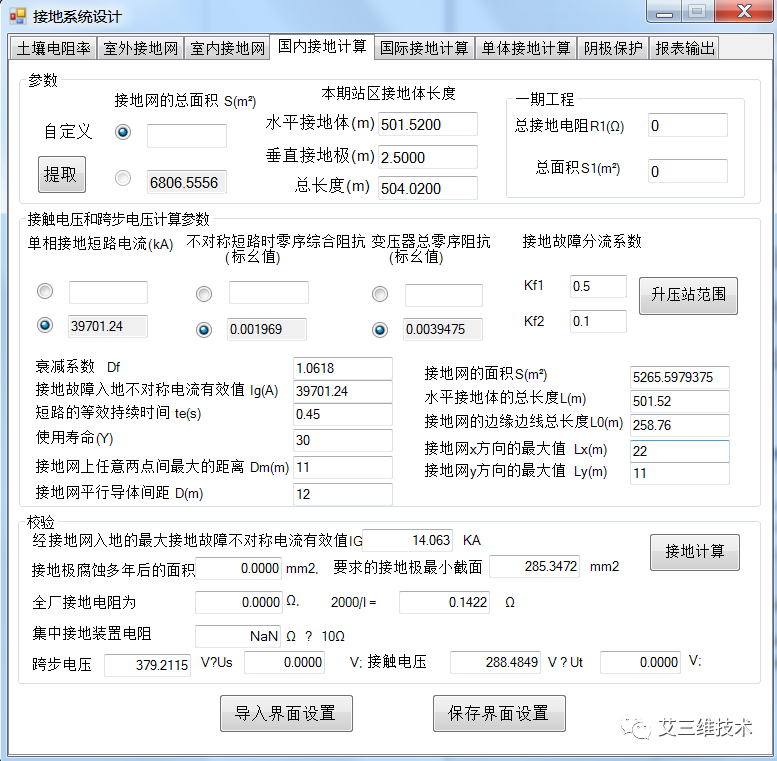Click the 集中接地装置电阻 field showing NaN
Screen dimensions: 777x761
(x=238, y=636)
